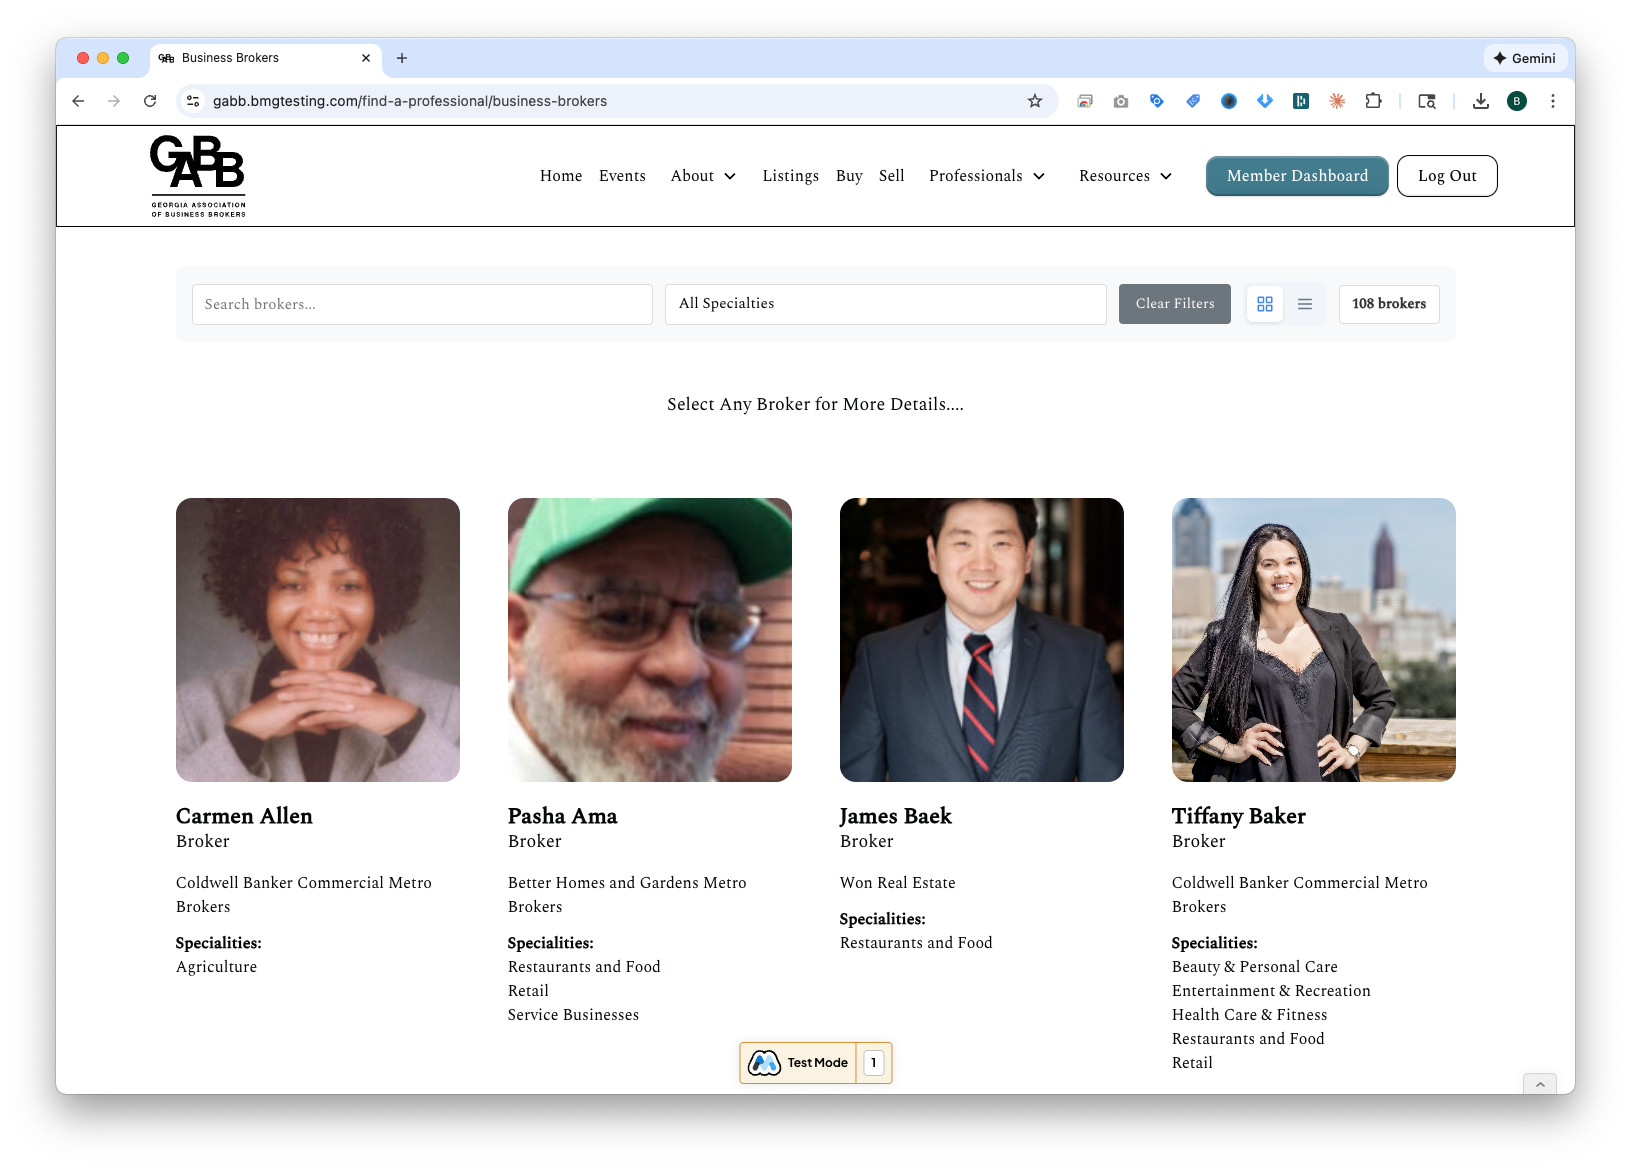
Task: Close the Business Brokers tab
Action: 366,58
